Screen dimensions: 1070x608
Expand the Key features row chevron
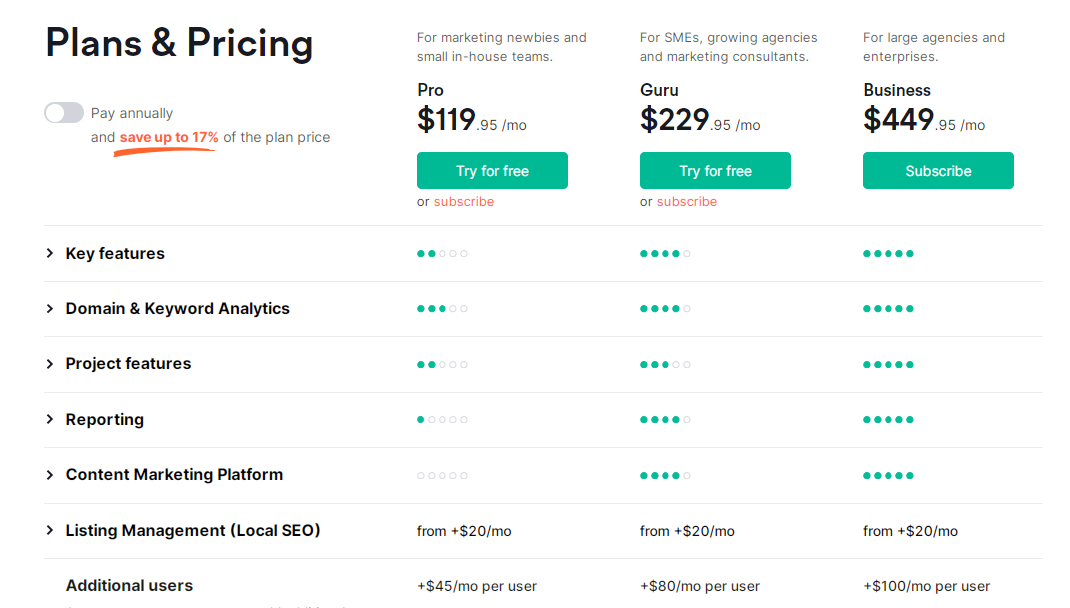pyautogui.click(x=49, y=254)
